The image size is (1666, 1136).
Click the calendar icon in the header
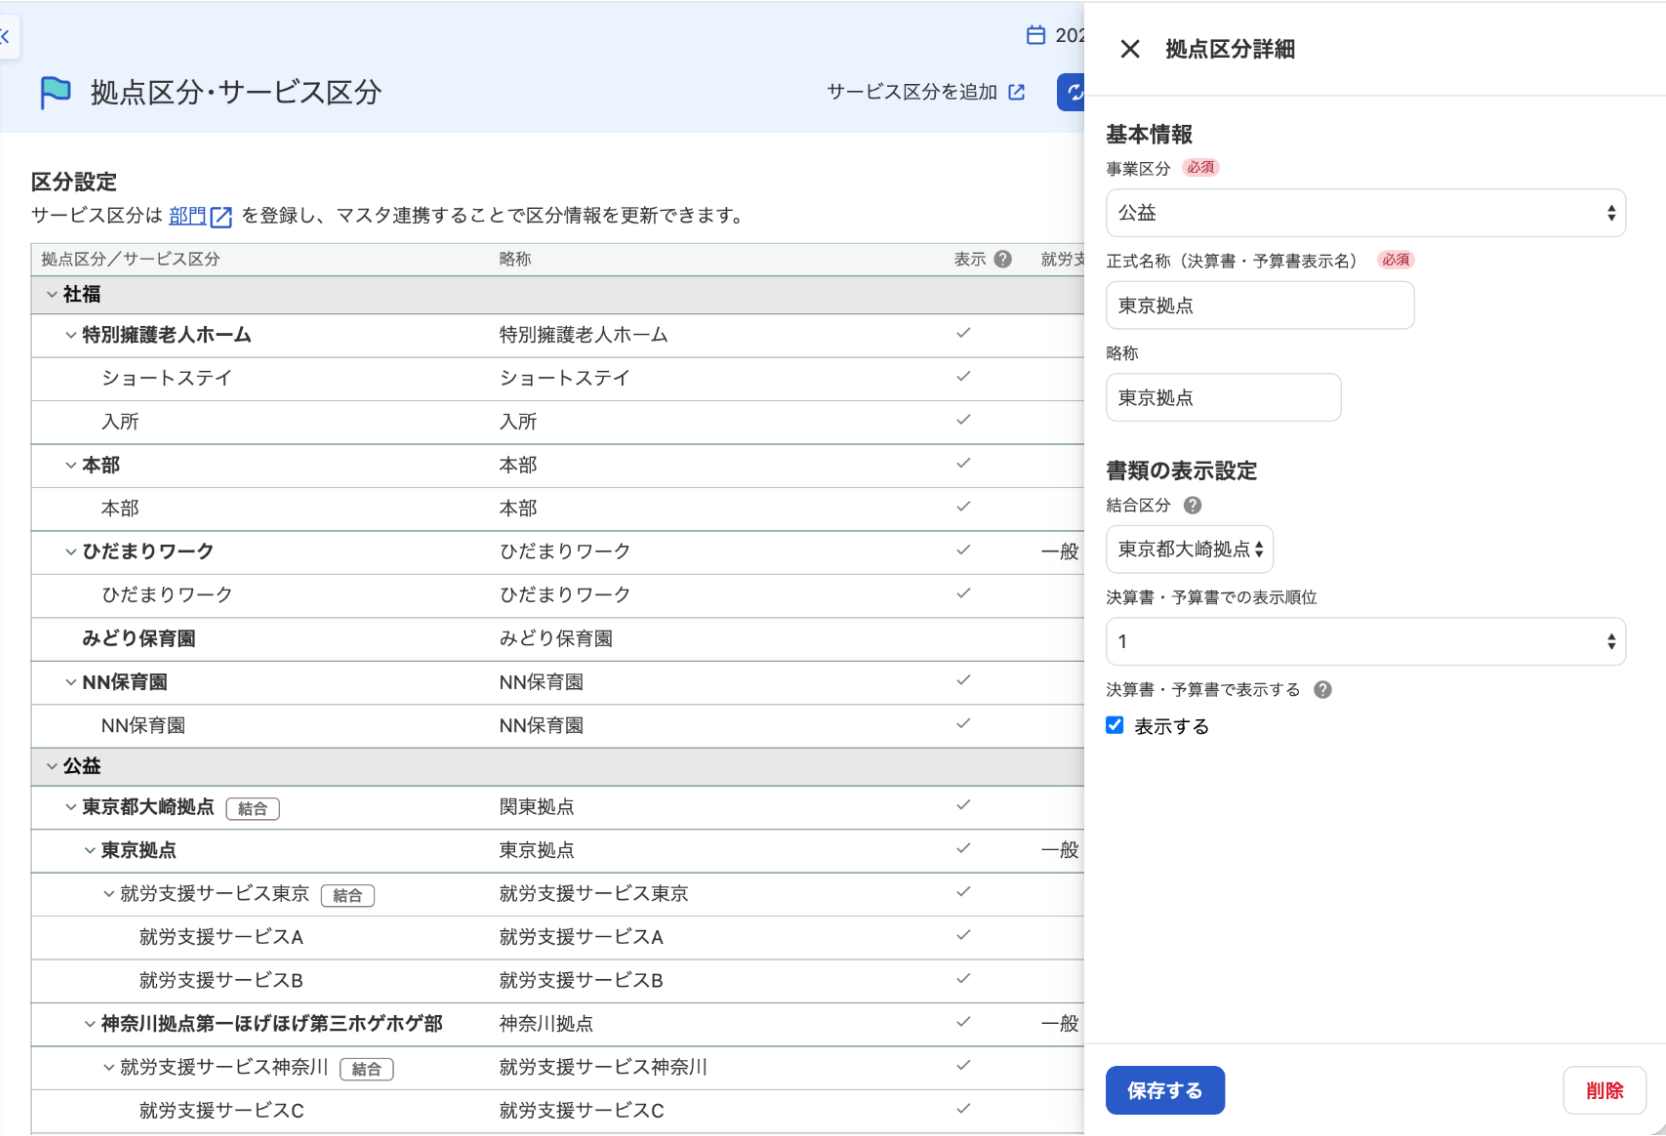(1036, 35)
